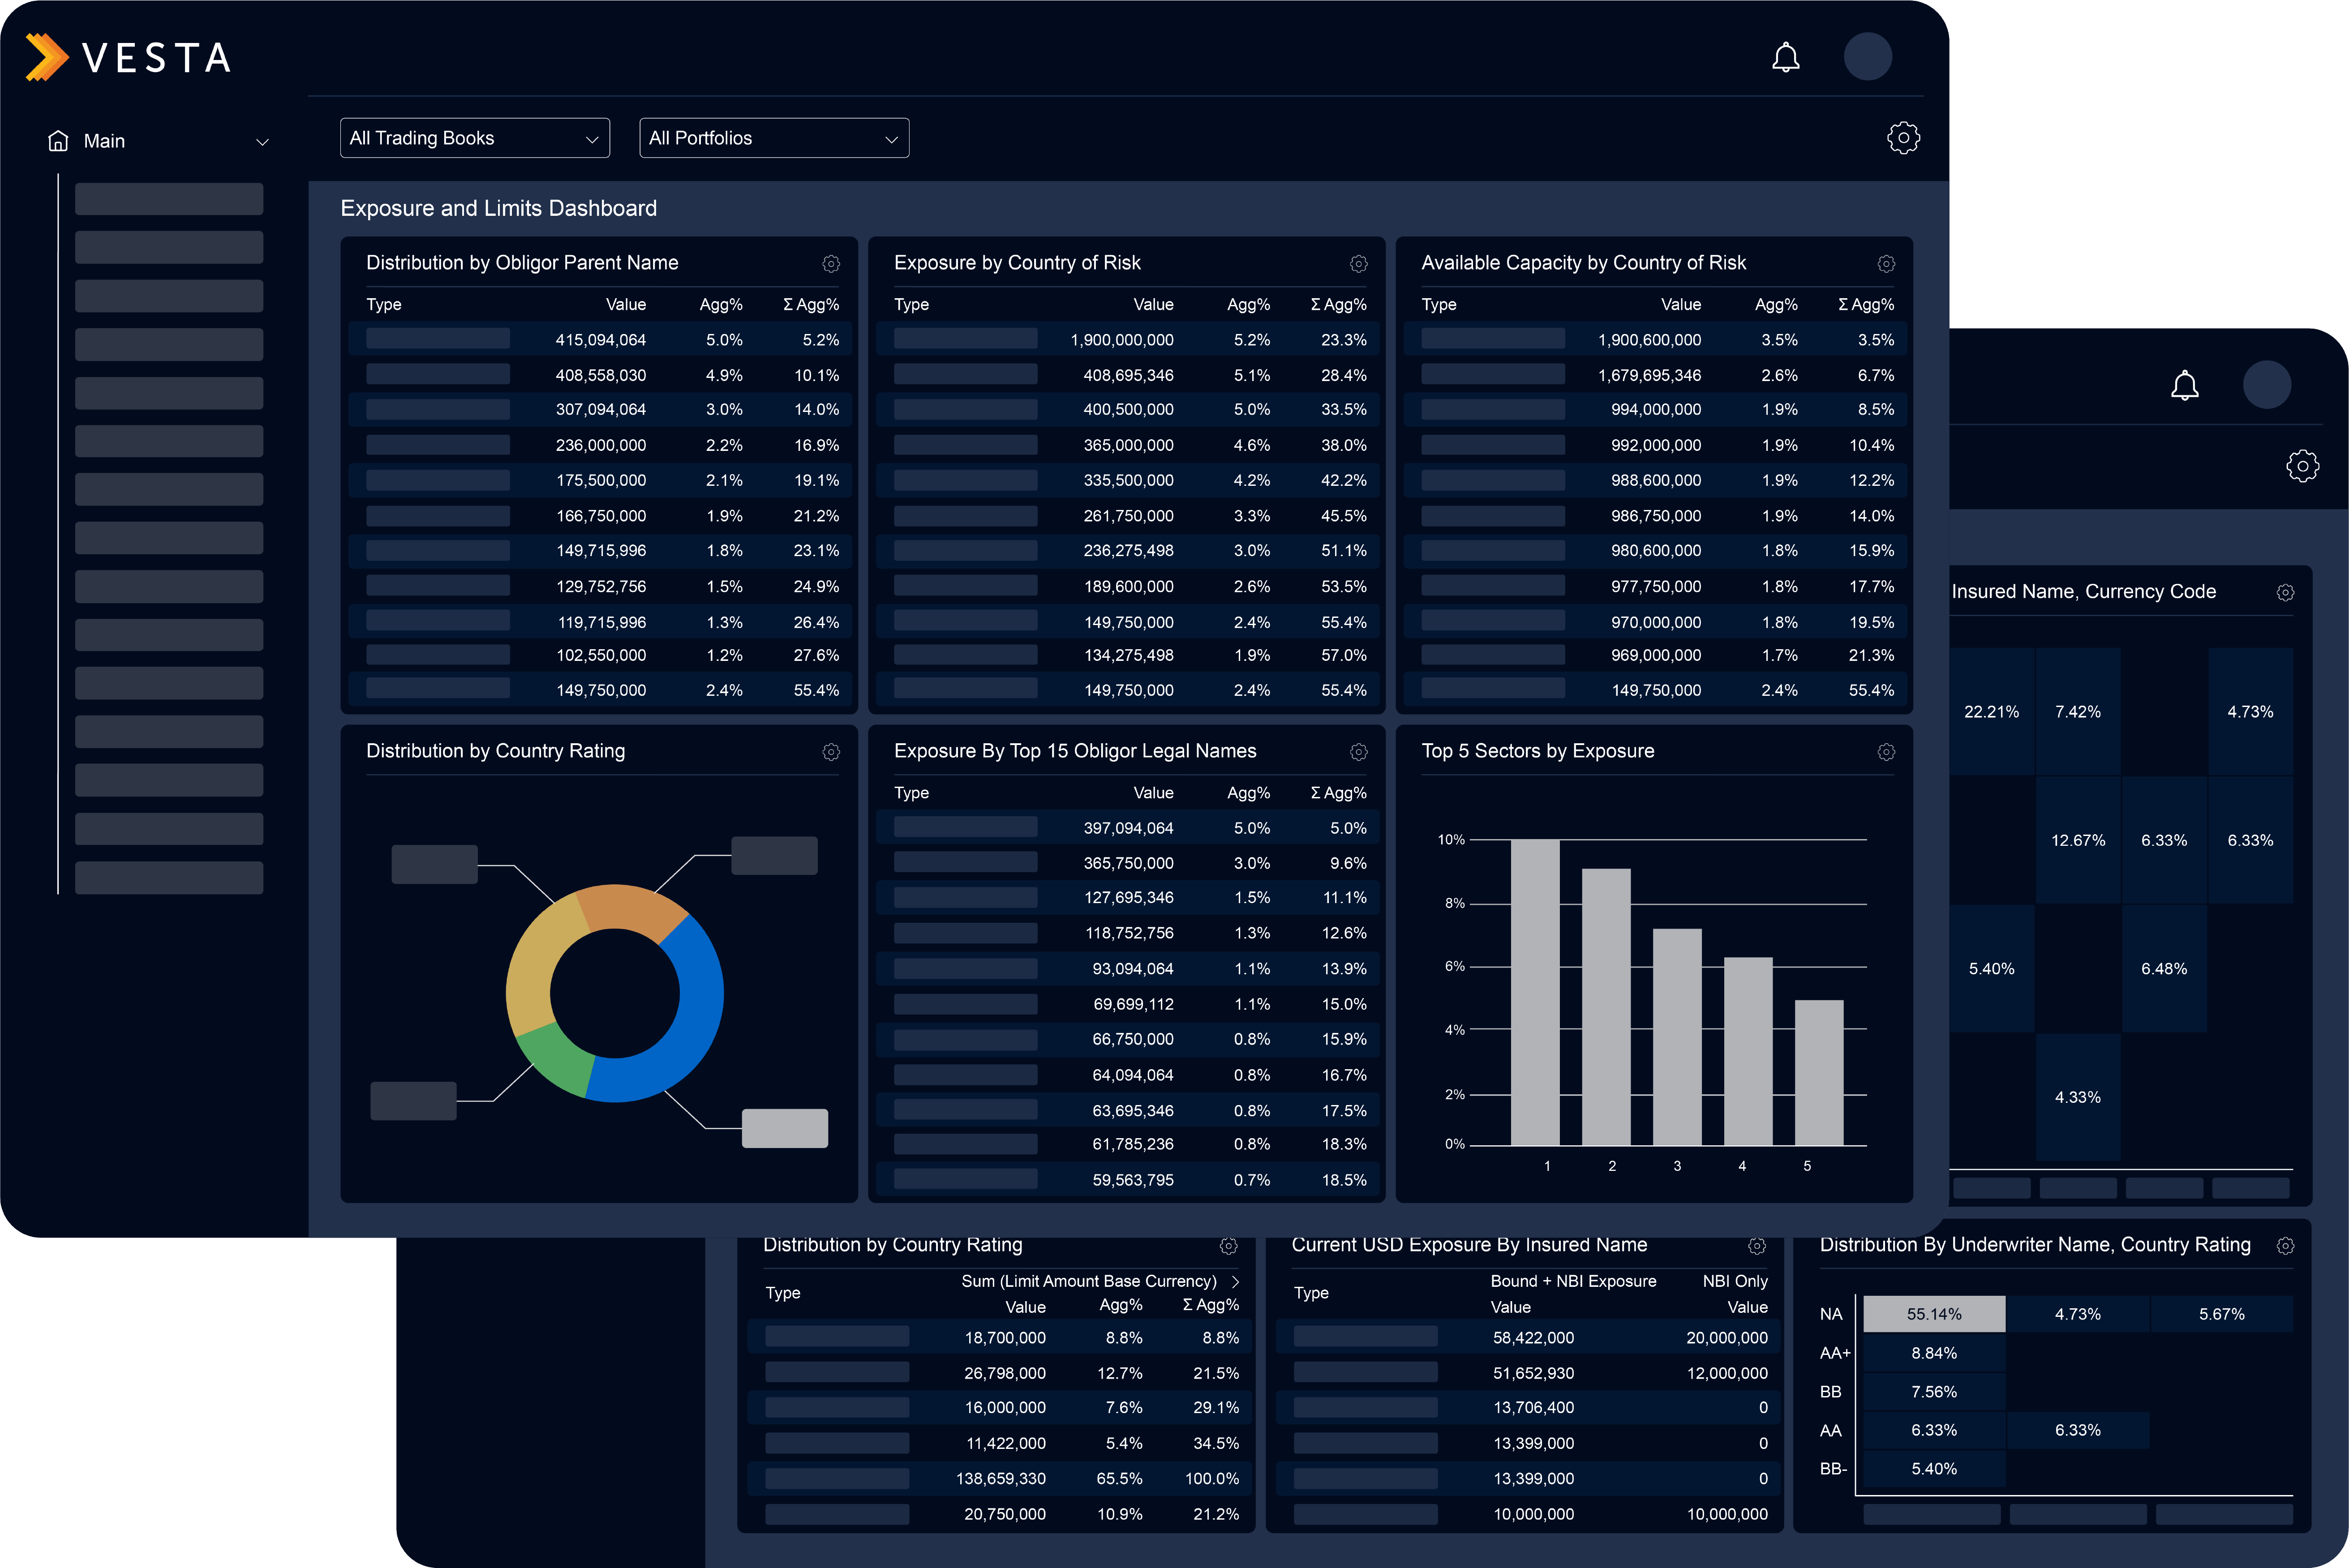Open the All Portfolios dropdown
The height and width of the screenshot is (1568, 2349).
point(774,138)
